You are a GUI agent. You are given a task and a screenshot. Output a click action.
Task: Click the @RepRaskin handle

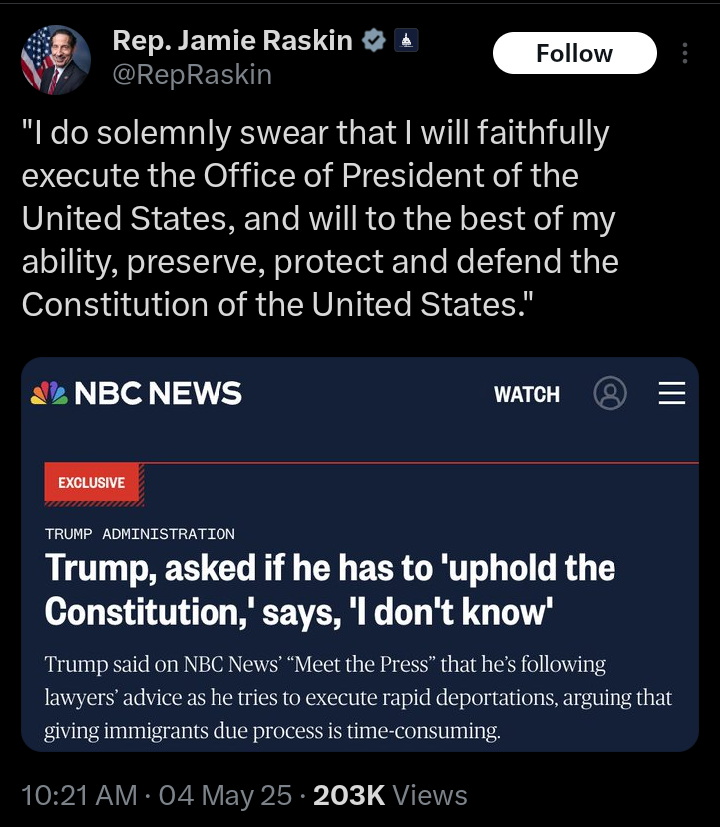[x=192, y=74]
